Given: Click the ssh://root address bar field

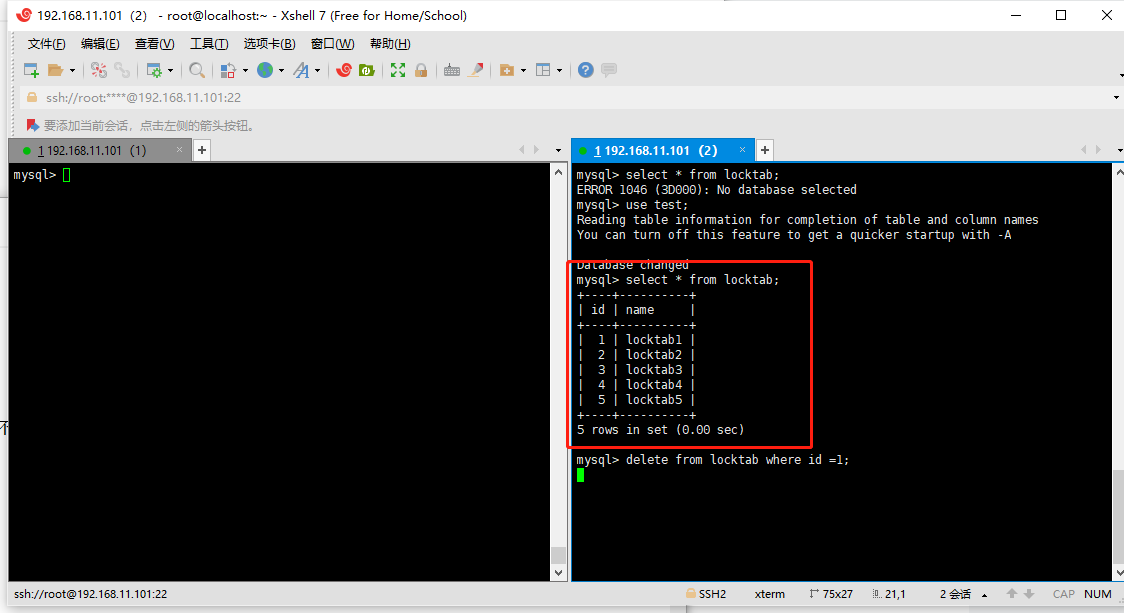Looking at the screenshot, I should [x=566, y=98].
